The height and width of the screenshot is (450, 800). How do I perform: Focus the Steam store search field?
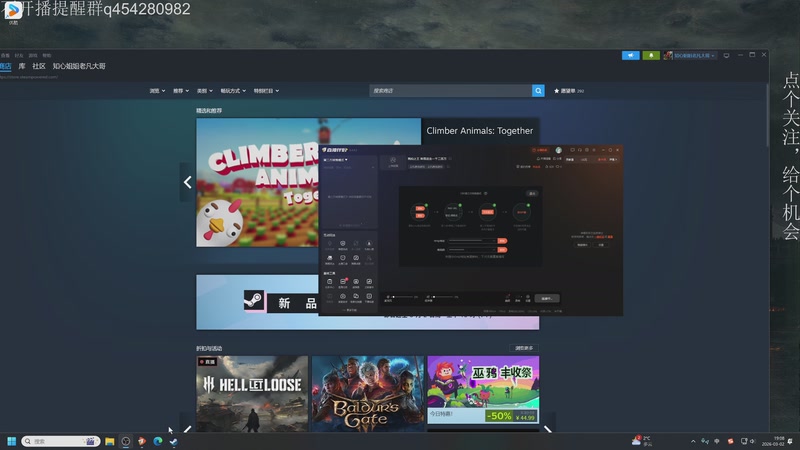(451, 91)
